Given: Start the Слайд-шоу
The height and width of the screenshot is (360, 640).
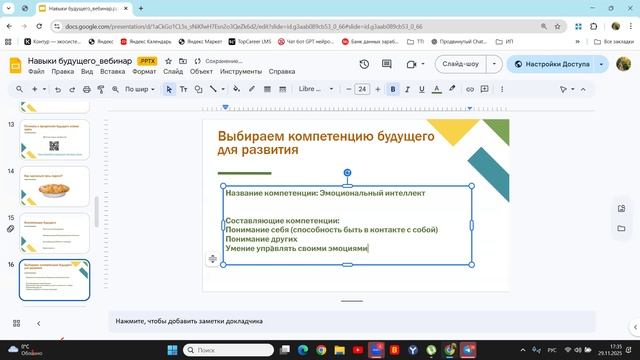Looking at the screenshot, I should (460, 64).
